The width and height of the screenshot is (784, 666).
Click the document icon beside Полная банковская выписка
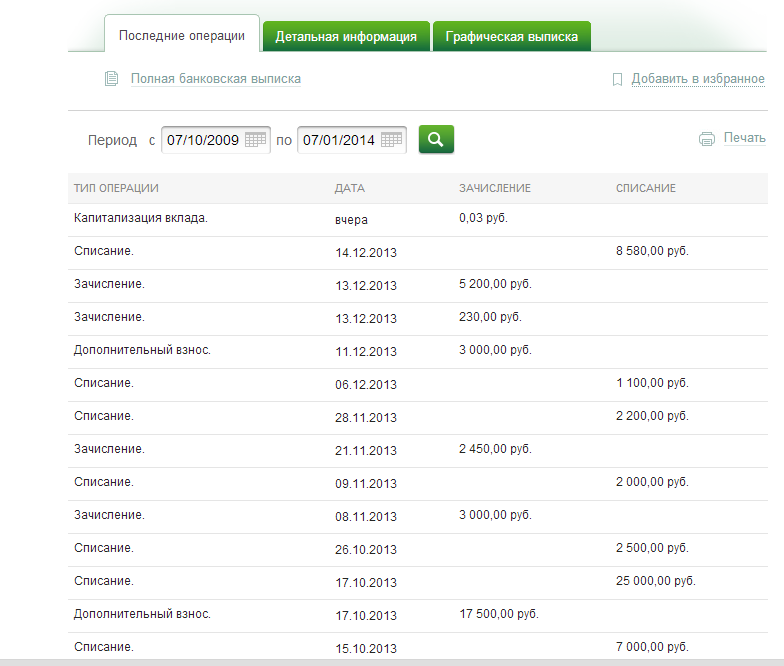tap(112, 78)
